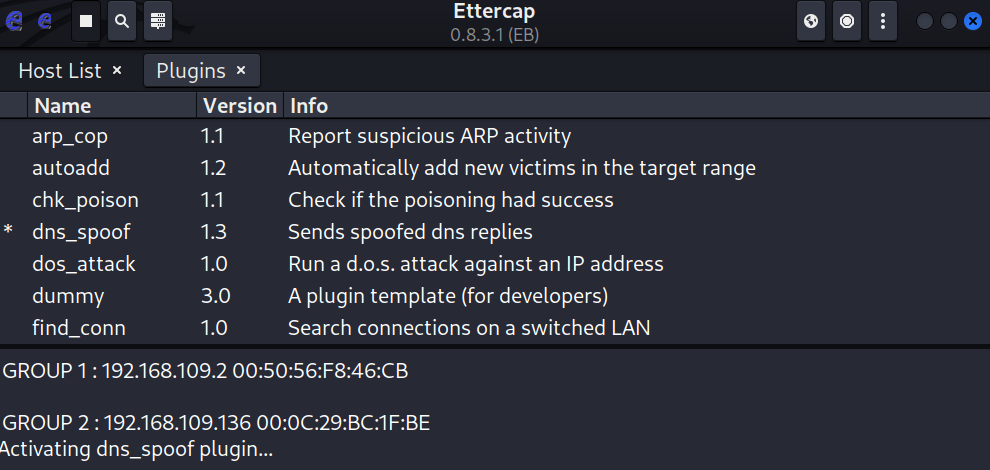Click the stop sniffing square button
The image size is (990, 470).
coord(87,20)
